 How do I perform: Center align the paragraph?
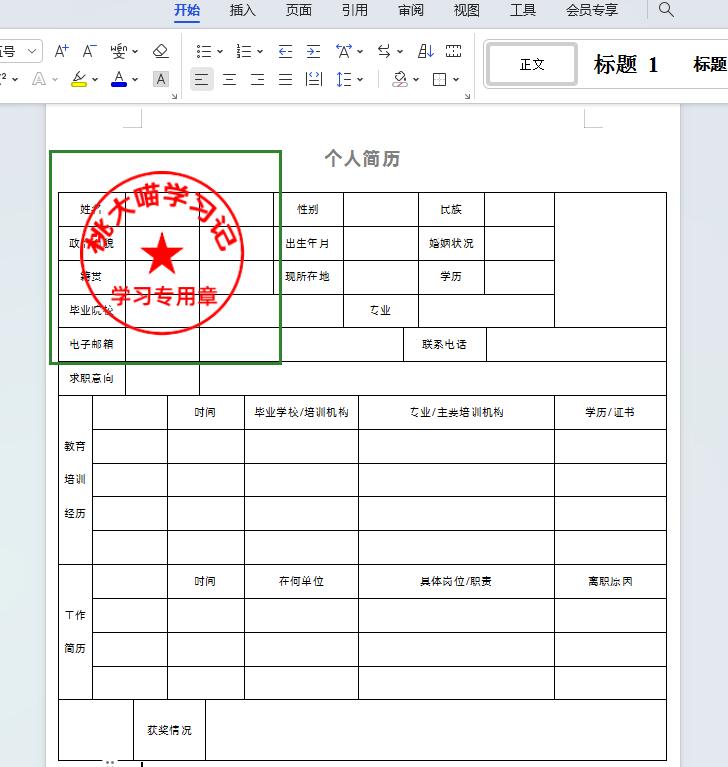pyautogui.click(x=229, y=79)
